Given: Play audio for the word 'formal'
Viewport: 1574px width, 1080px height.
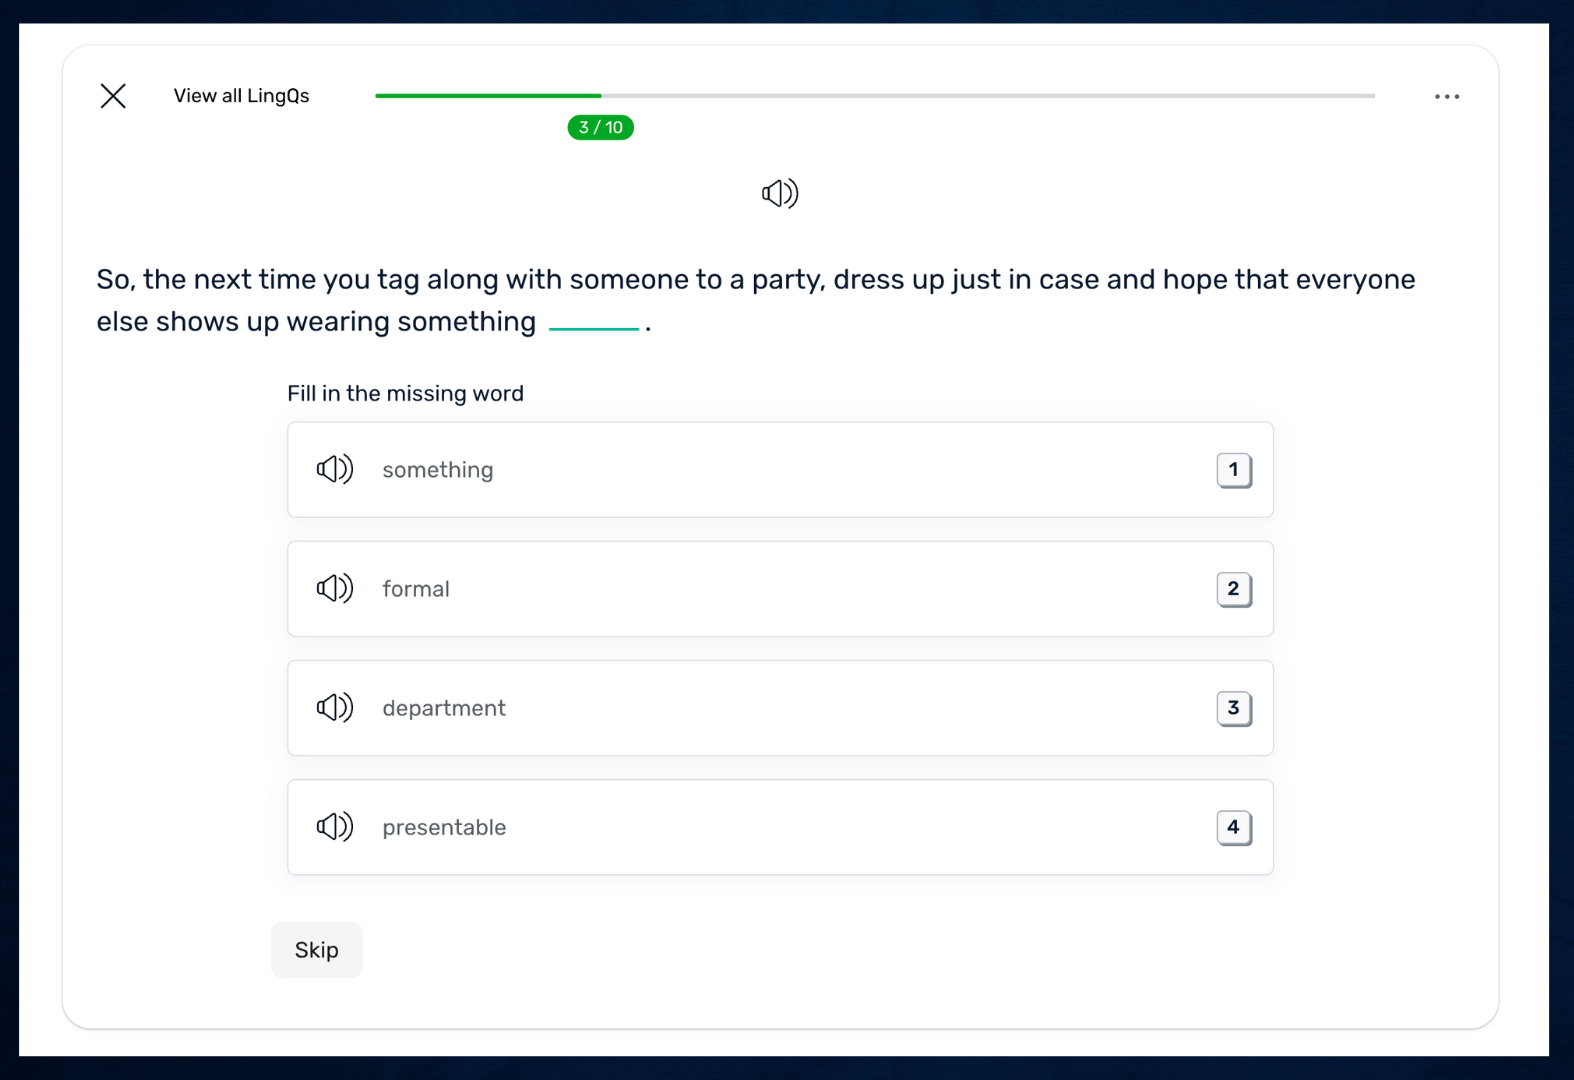Looking at the screenshot, I should (x=335, y=588).
